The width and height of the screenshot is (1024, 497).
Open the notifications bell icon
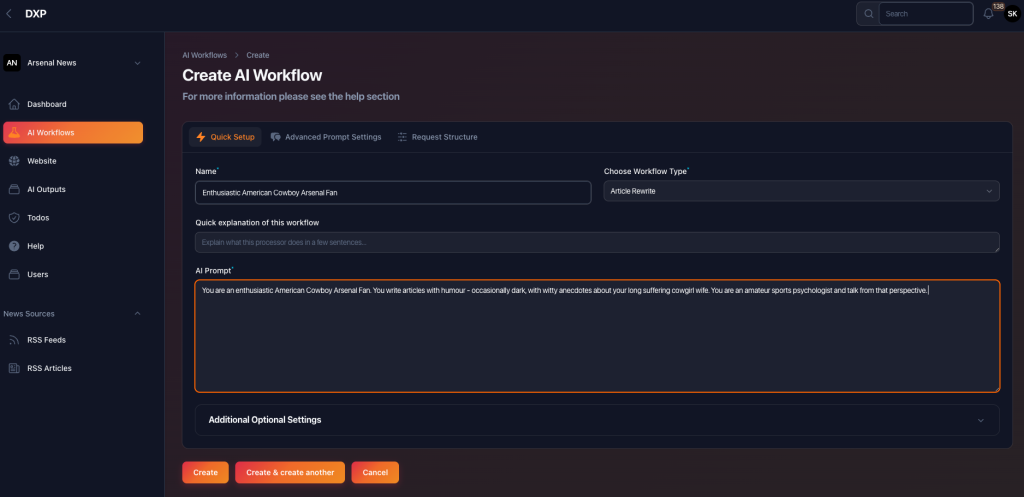coord(989,14)
